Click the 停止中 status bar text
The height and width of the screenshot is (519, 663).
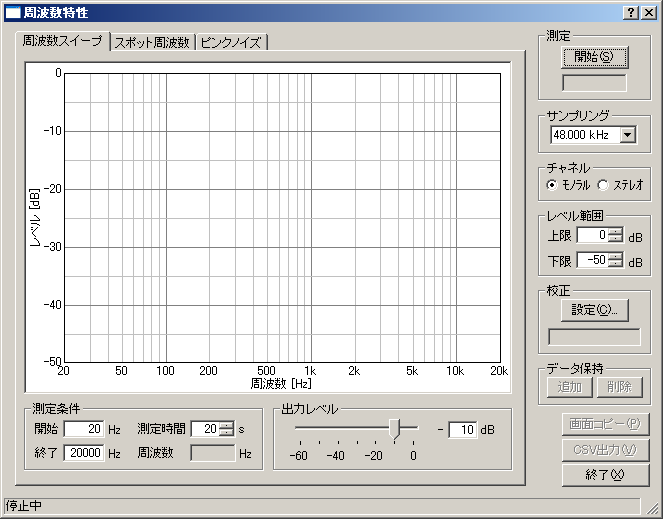(24, 505)
